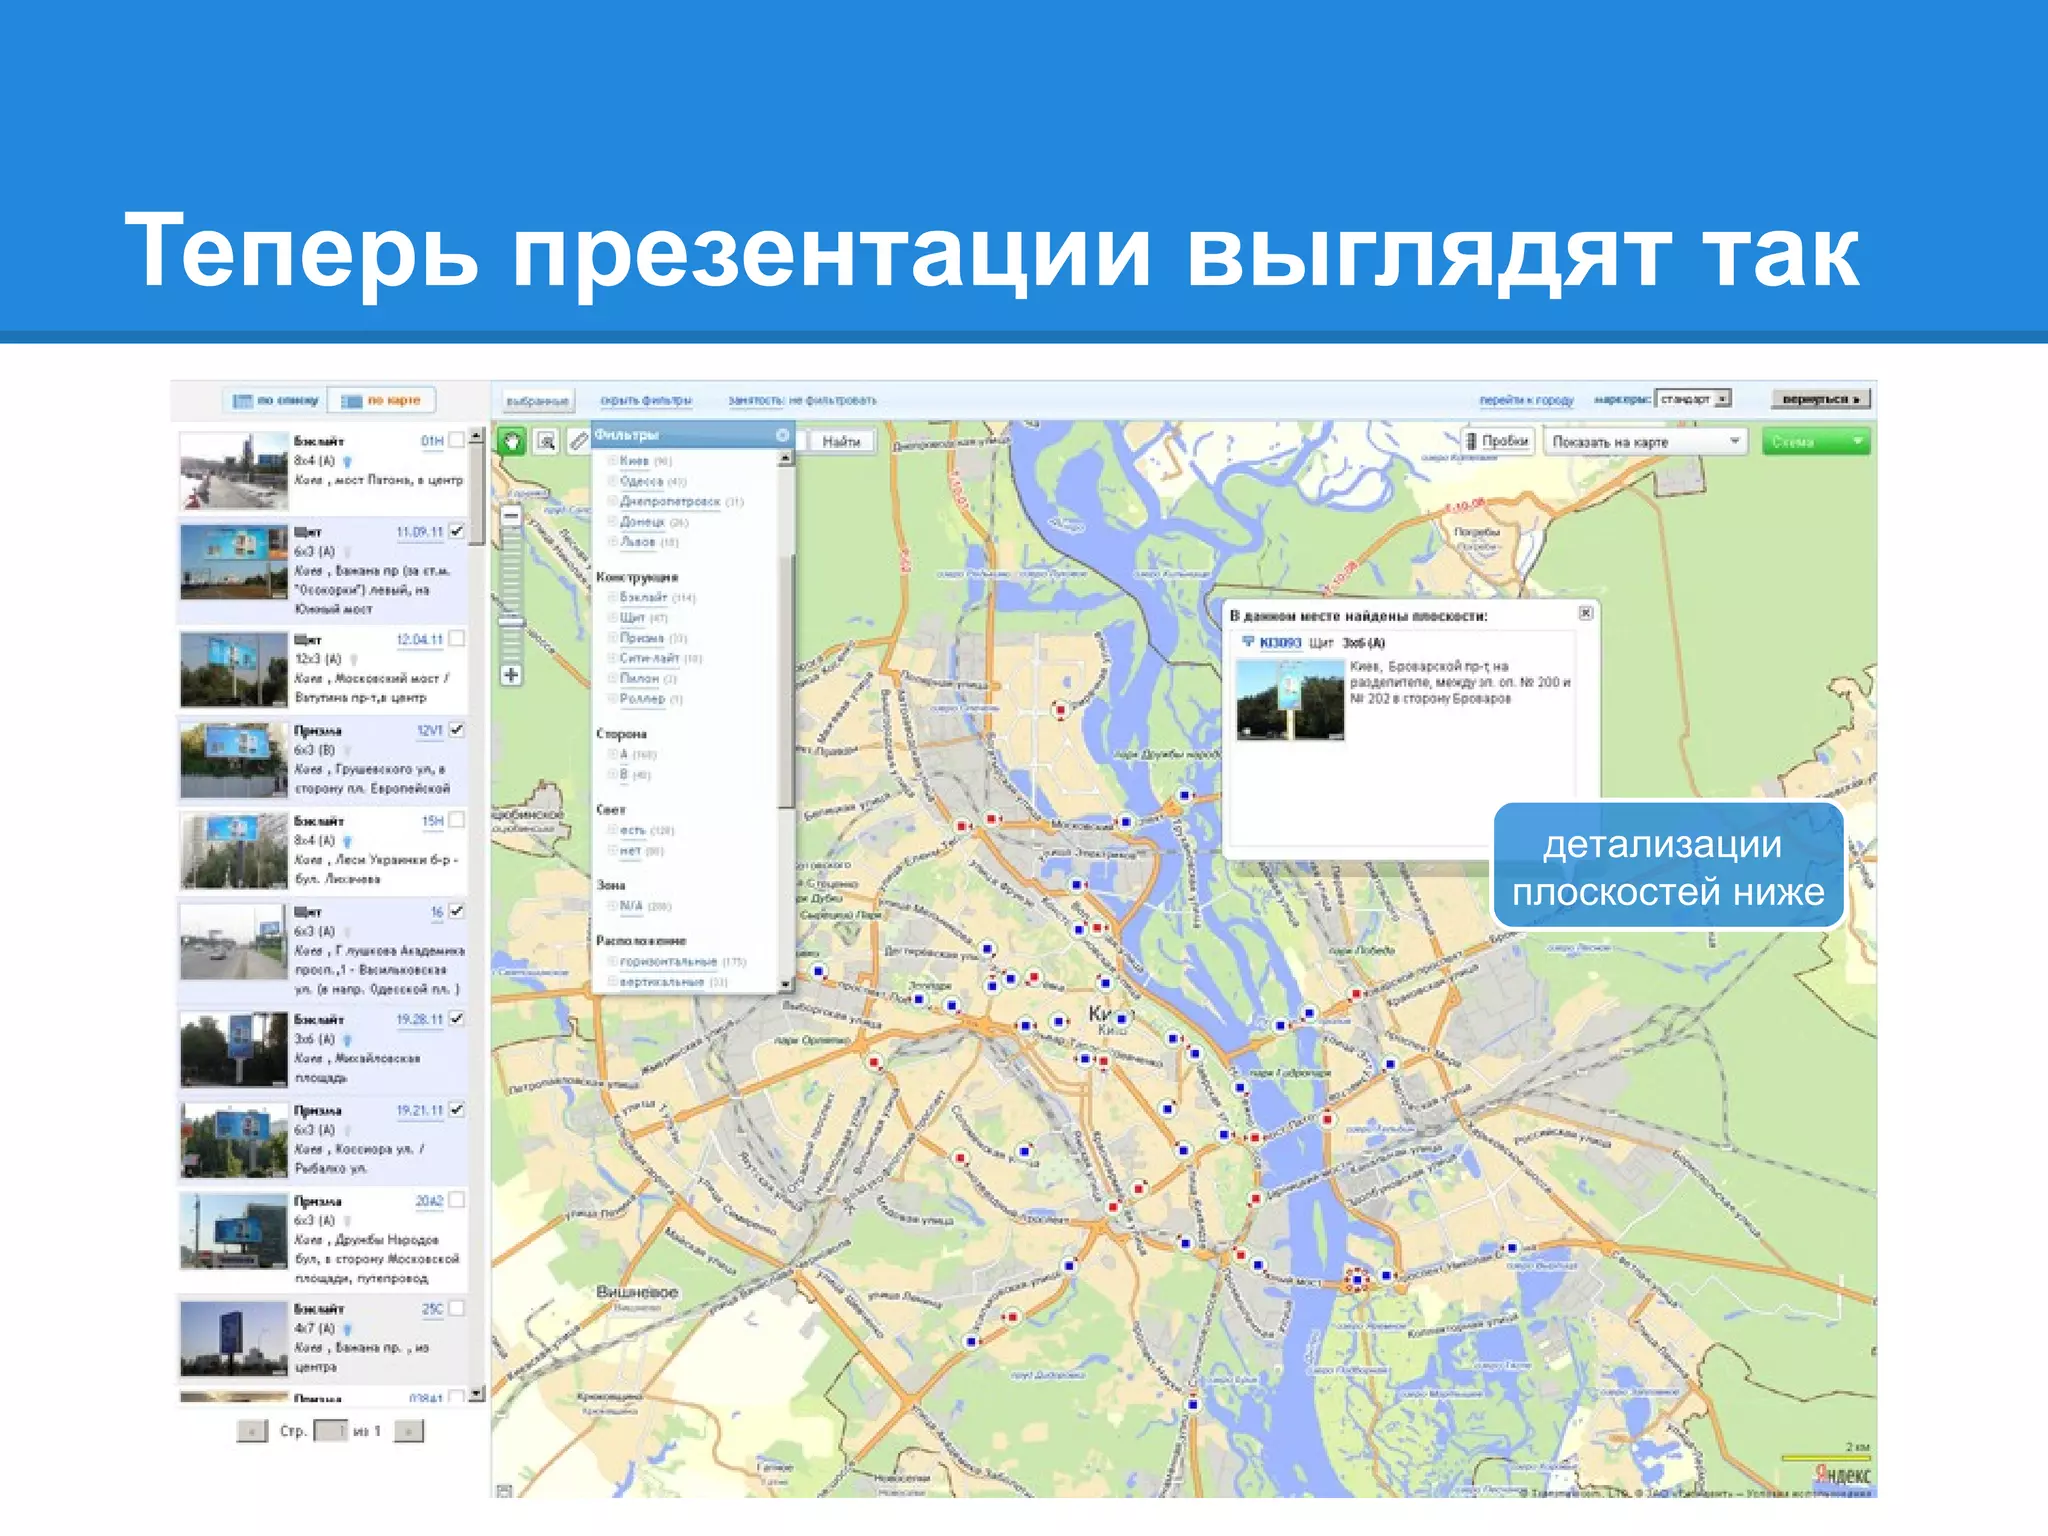Open the 25C code link
The image size is (2048, 1536).
coord(432,1308)
